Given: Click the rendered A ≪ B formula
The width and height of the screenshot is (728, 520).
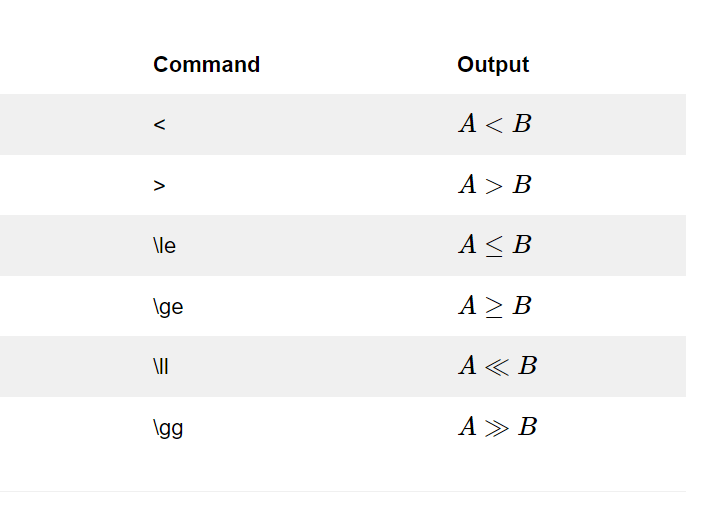Looking at the screenshot, I should [498, 366].
